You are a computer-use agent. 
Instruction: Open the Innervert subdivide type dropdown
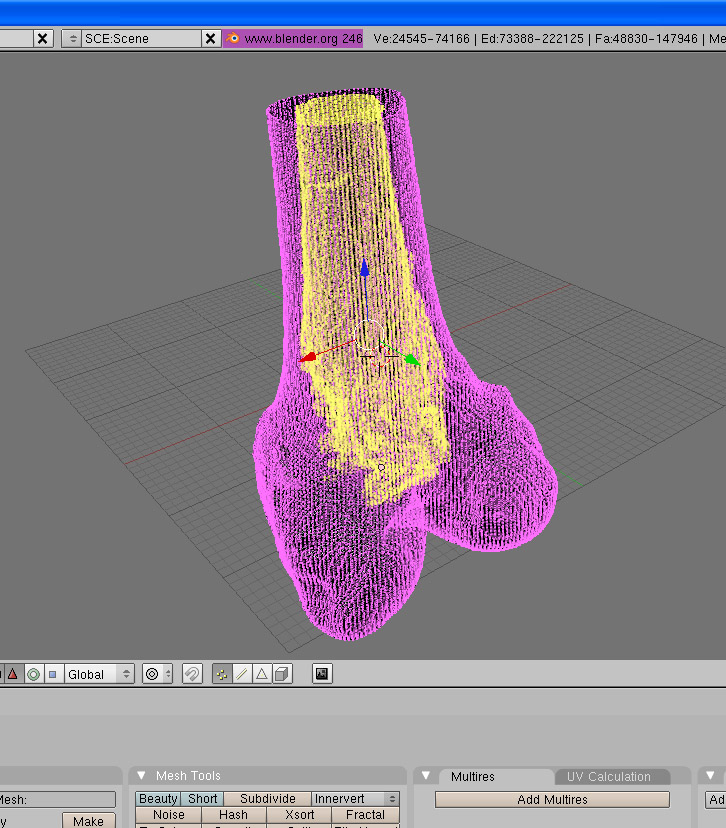pos(355,798)
